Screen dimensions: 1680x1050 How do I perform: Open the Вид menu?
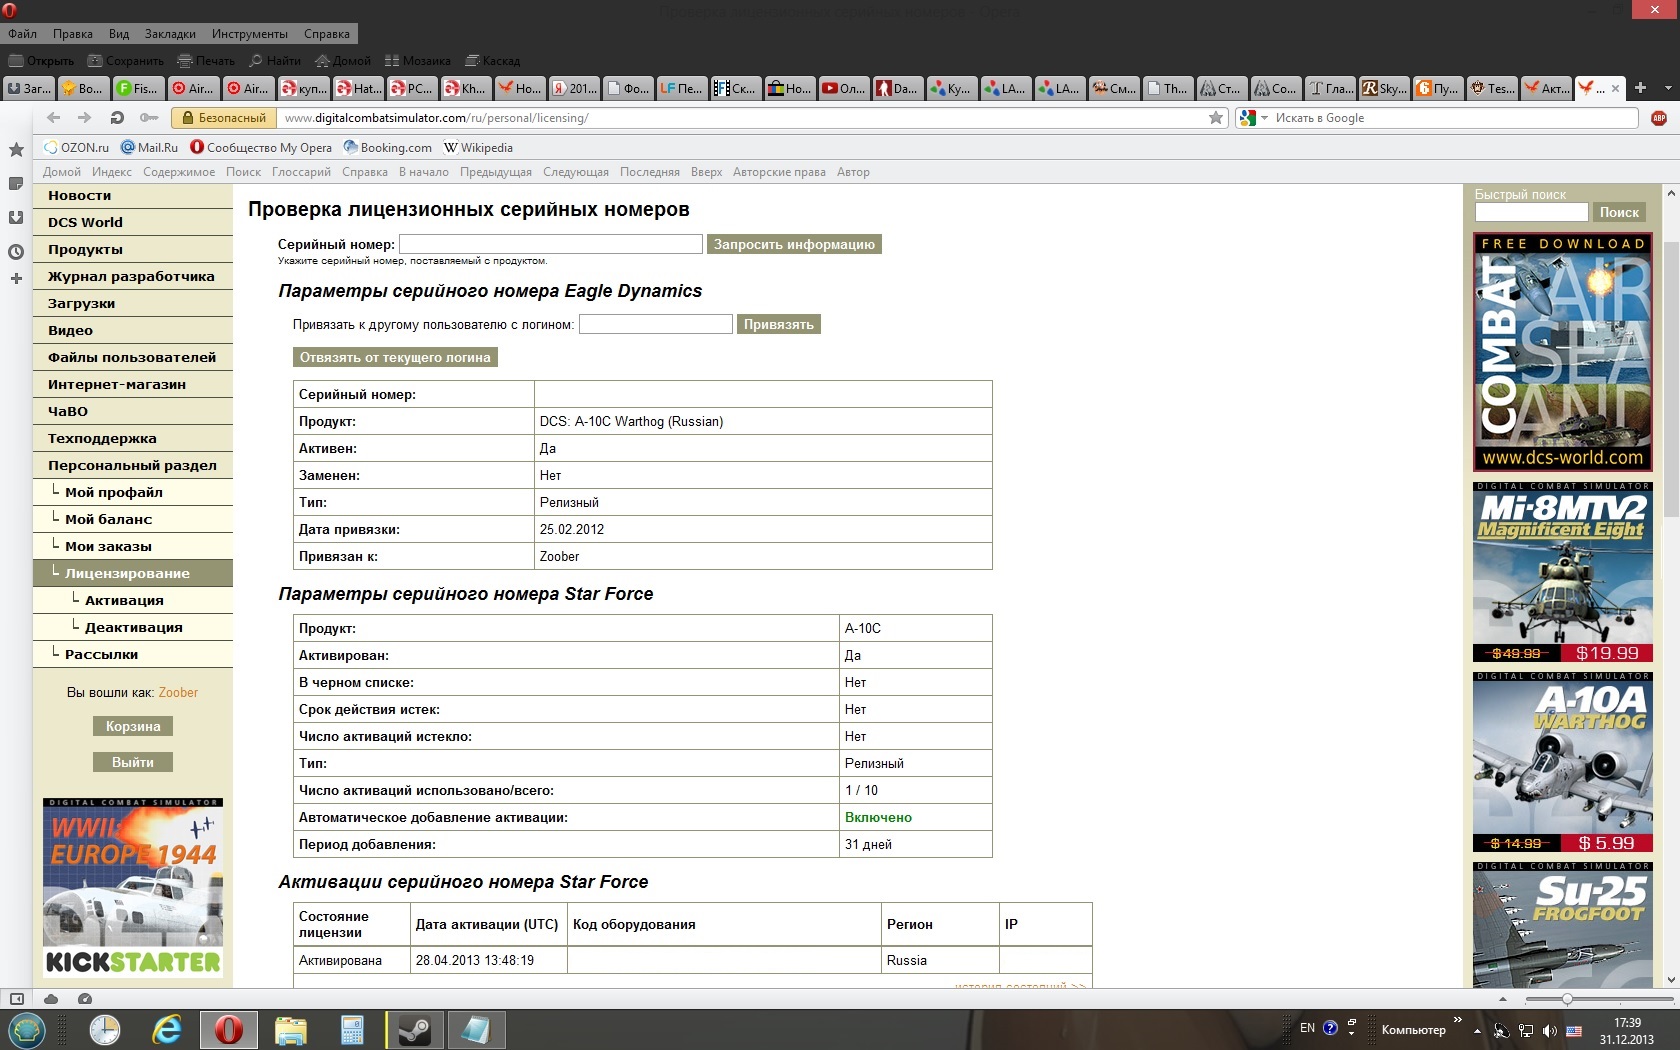119,33
